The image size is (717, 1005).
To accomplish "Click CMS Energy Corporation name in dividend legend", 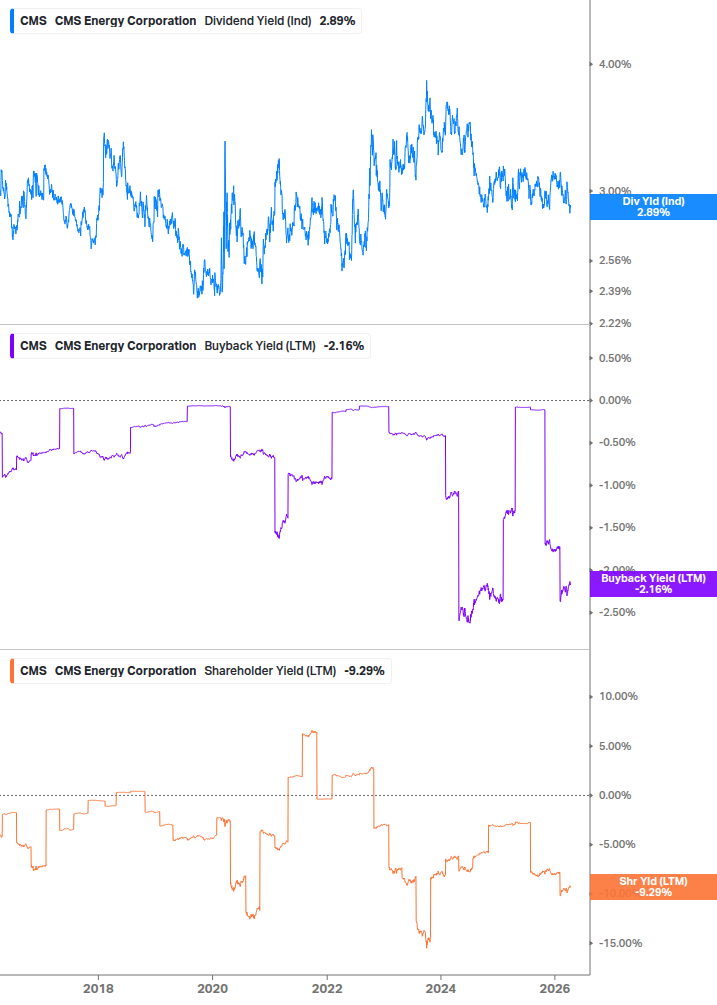I will 126,21.
